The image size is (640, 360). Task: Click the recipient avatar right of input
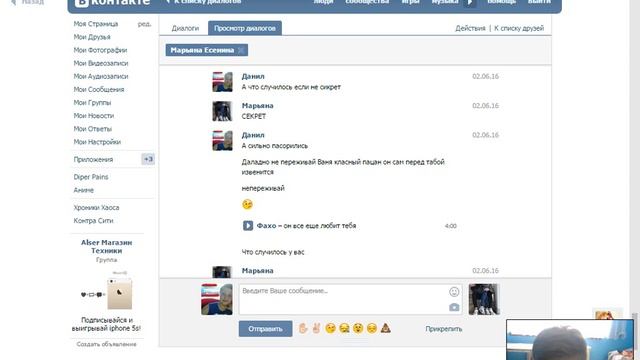(484, 299)
